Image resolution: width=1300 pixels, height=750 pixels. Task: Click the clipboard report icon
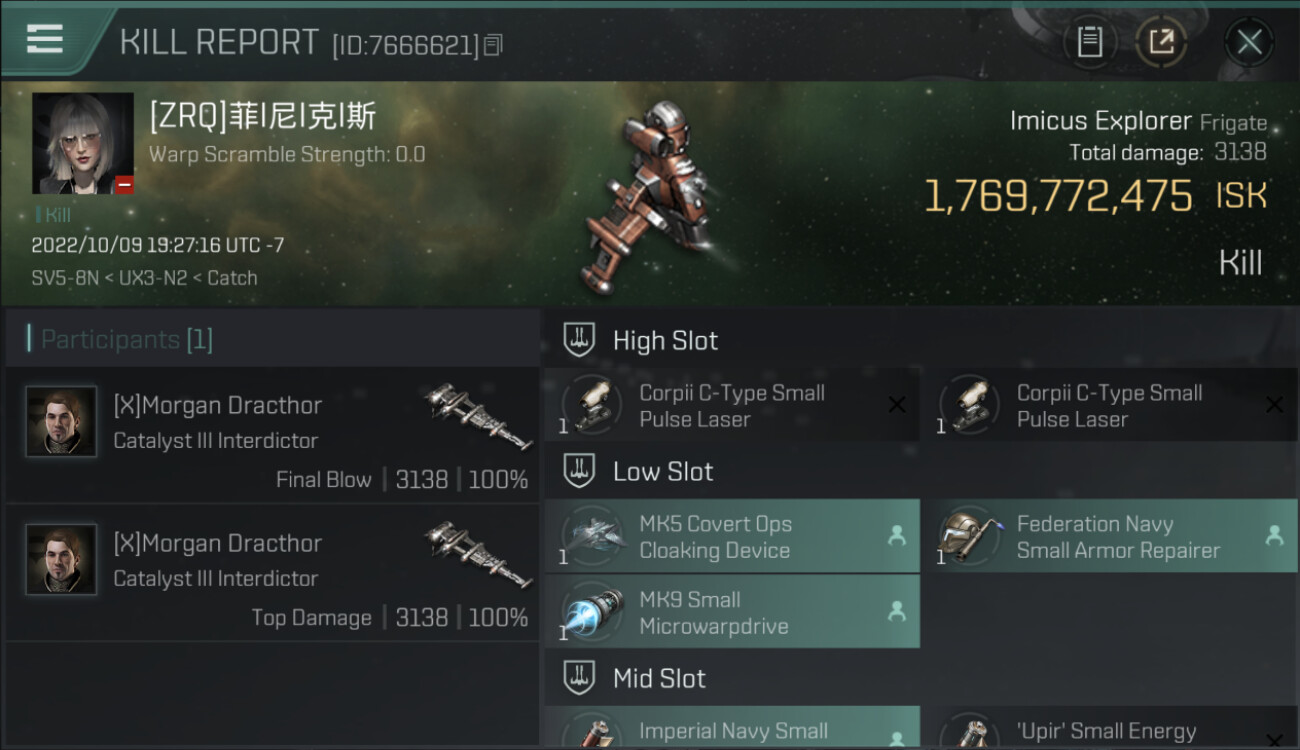coord(1089,42)
